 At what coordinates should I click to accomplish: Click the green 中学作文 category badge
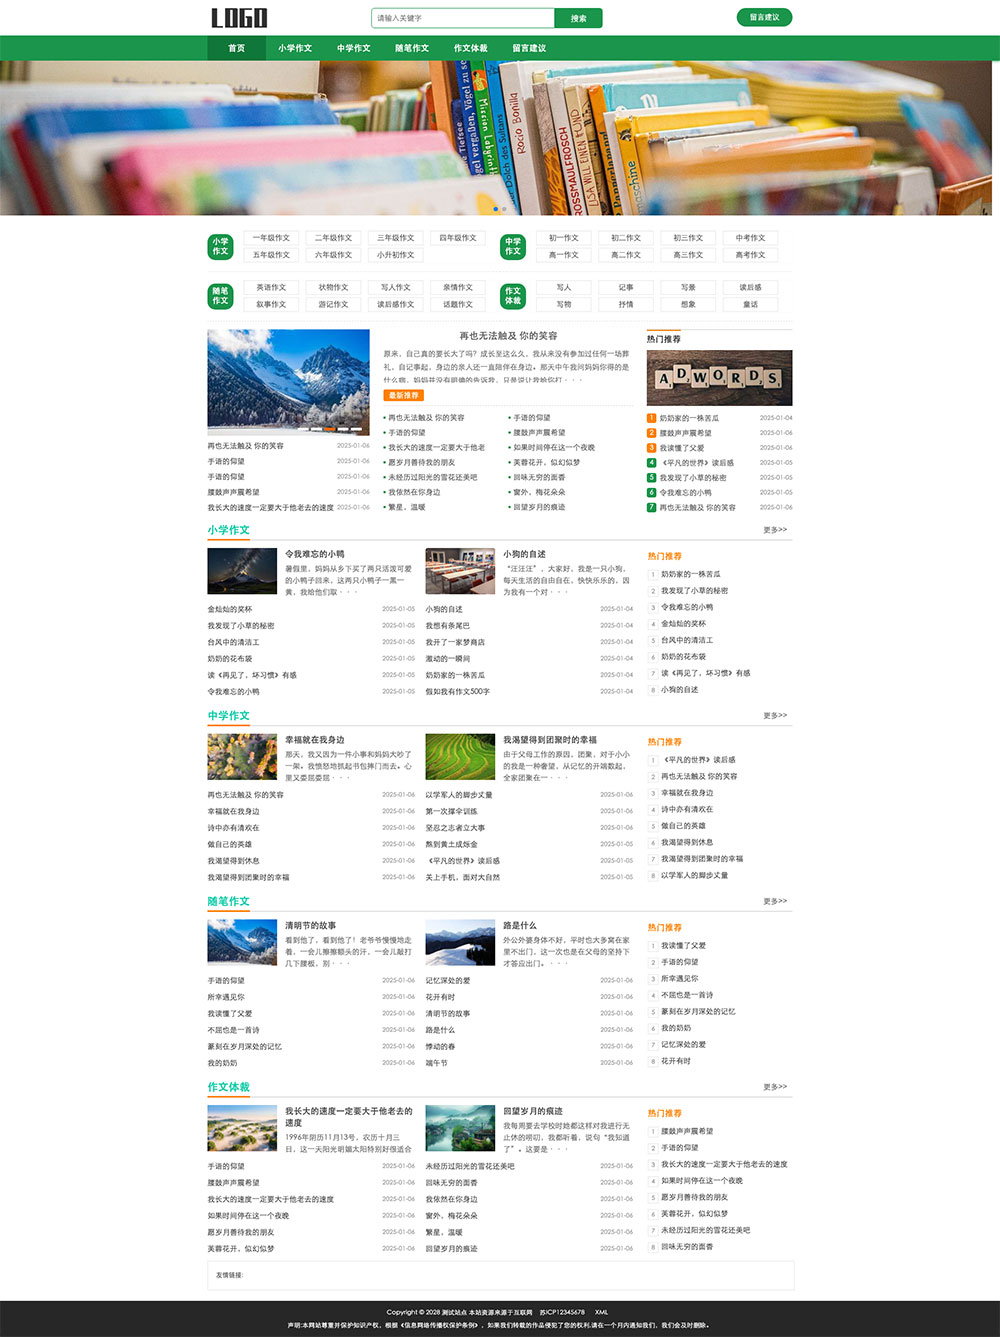tap(512, 246)
